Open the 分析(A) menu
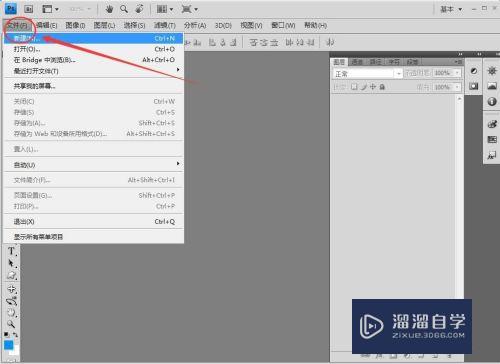The image size is (500, 364). click(195, 25)
